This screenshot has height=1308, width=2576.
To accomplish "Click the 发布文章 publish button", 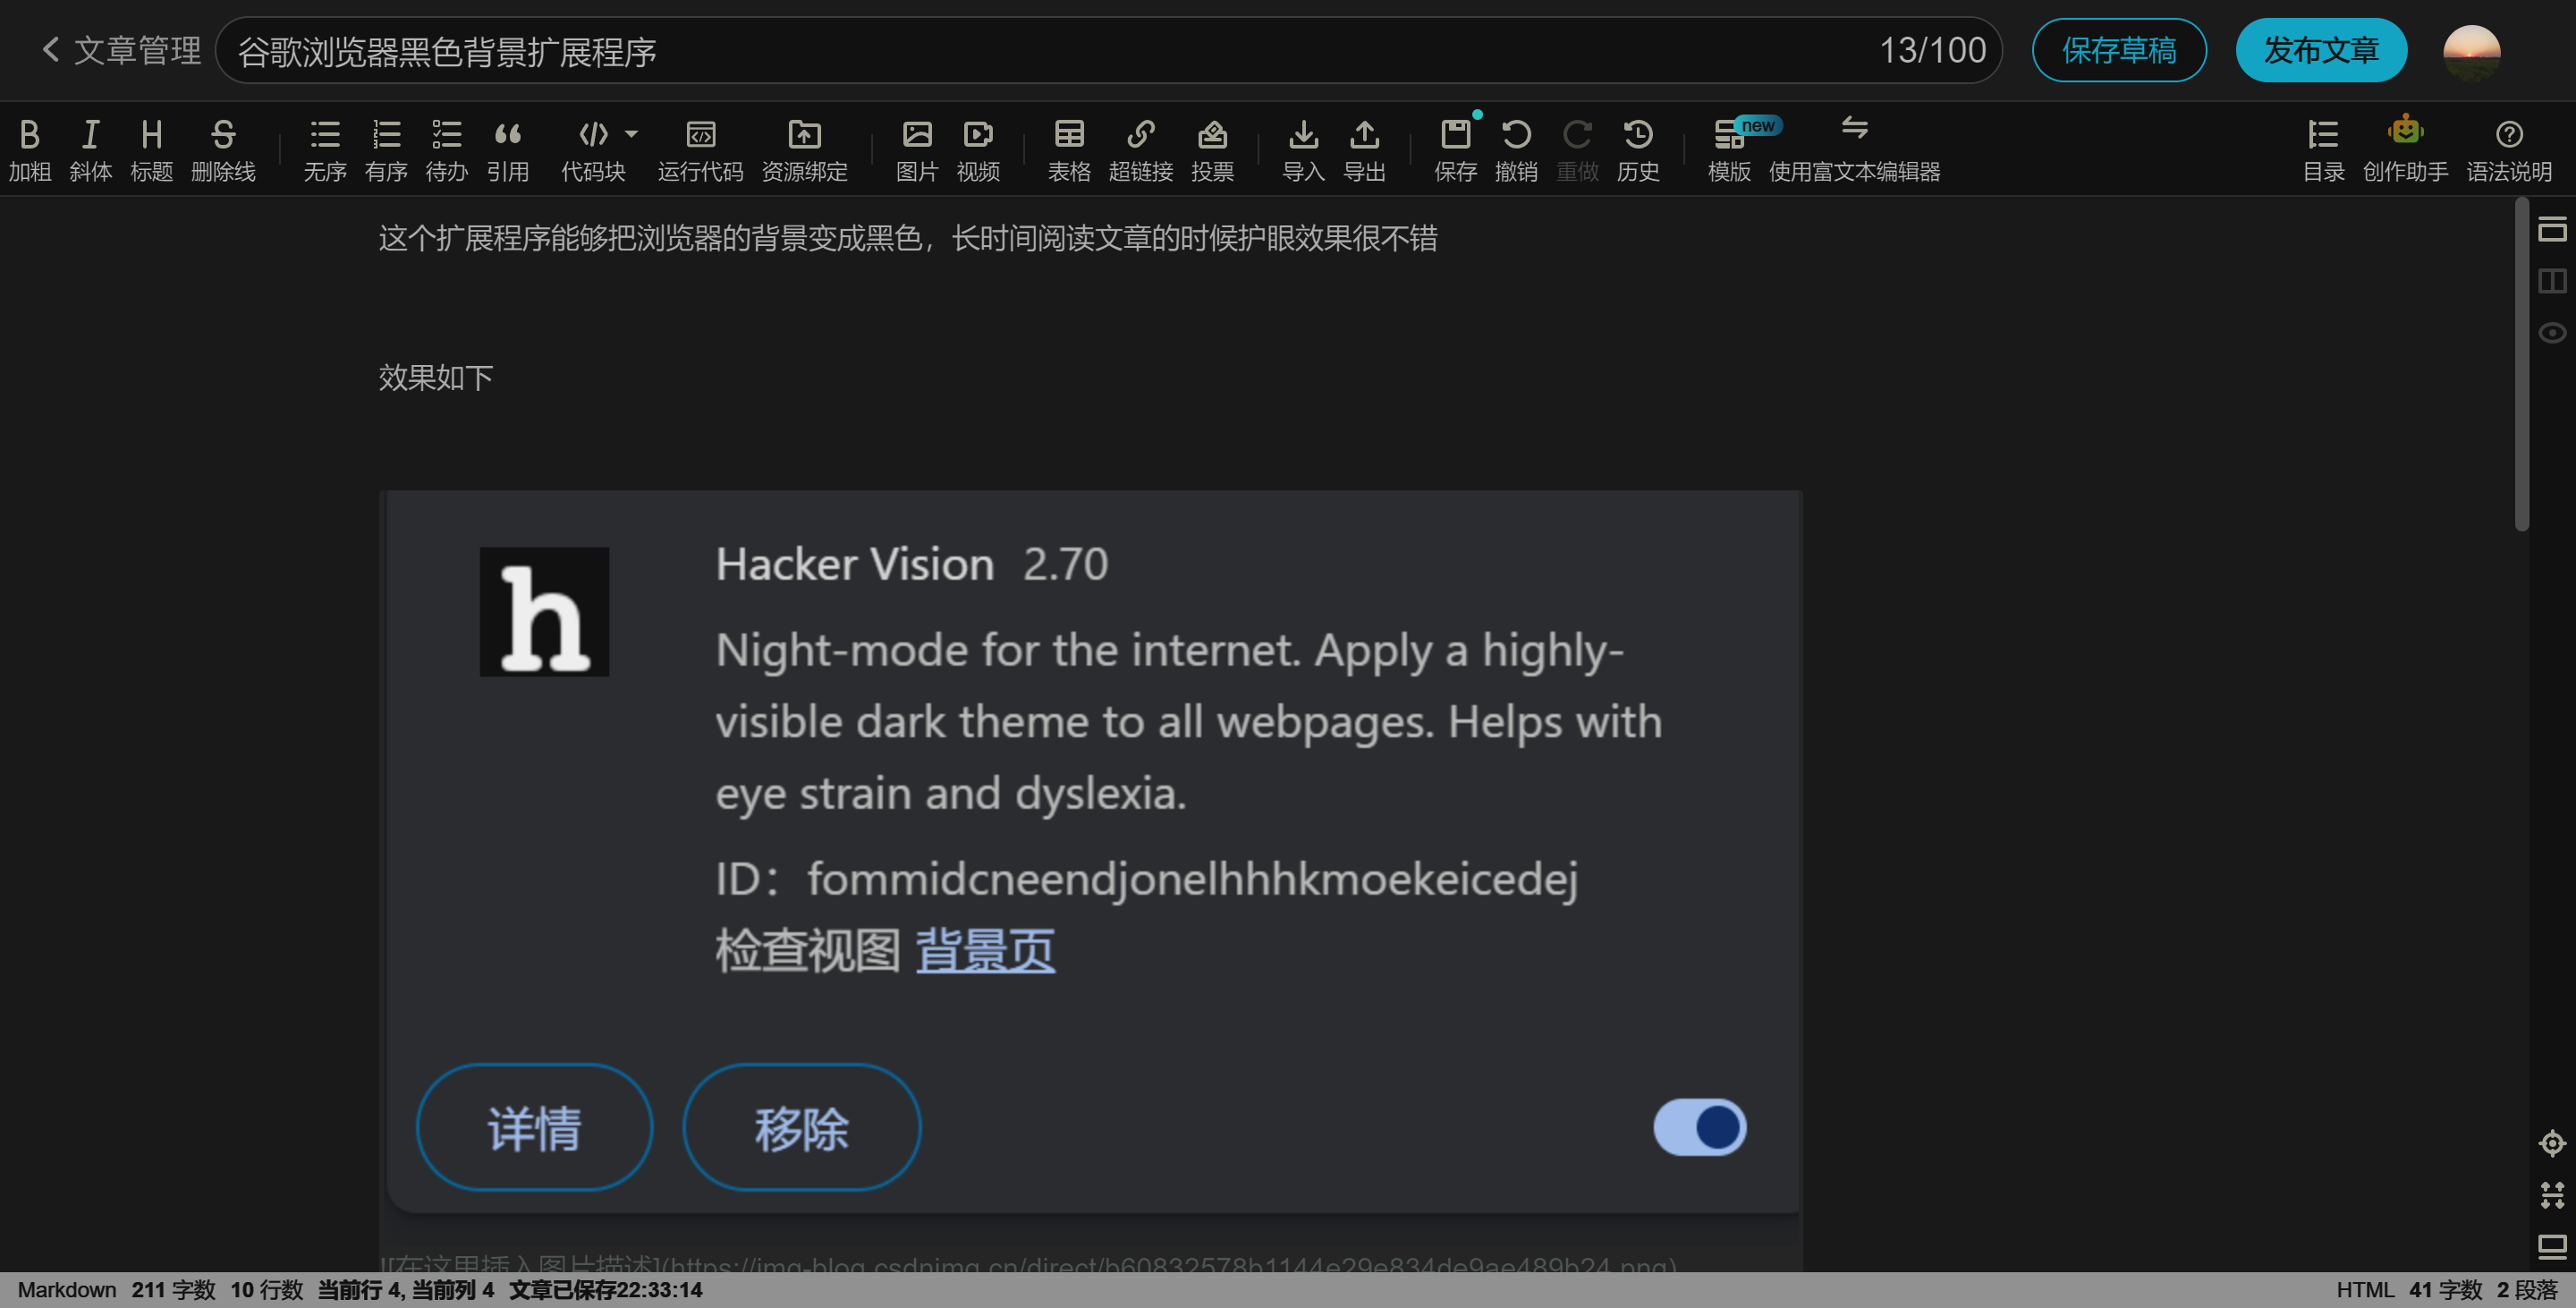I will click(2320, 50).
